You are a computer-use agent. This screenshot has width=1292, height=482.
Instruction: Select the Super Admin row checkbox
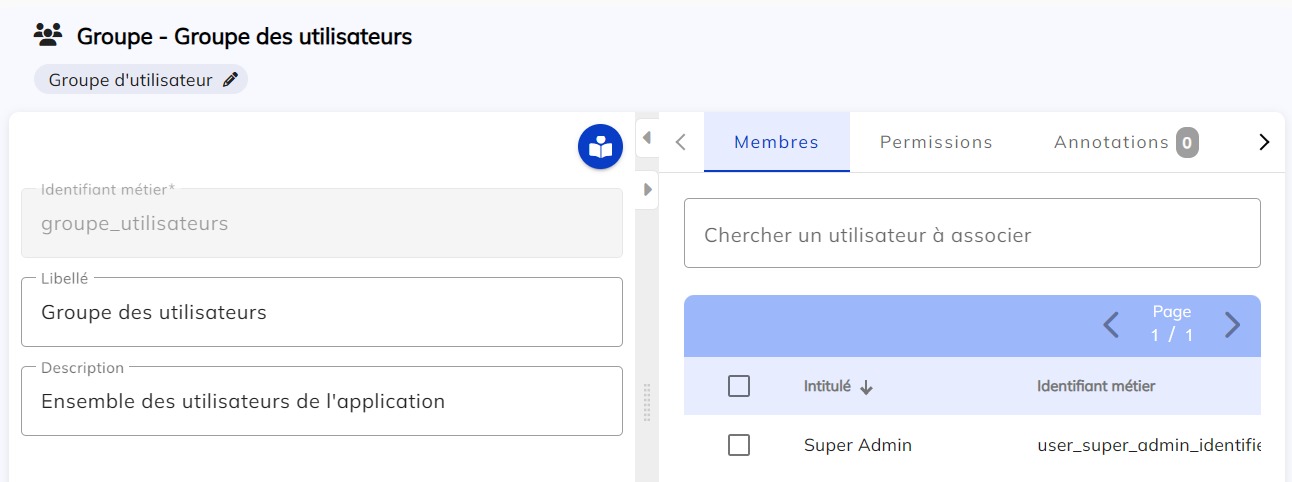[739, 445]
